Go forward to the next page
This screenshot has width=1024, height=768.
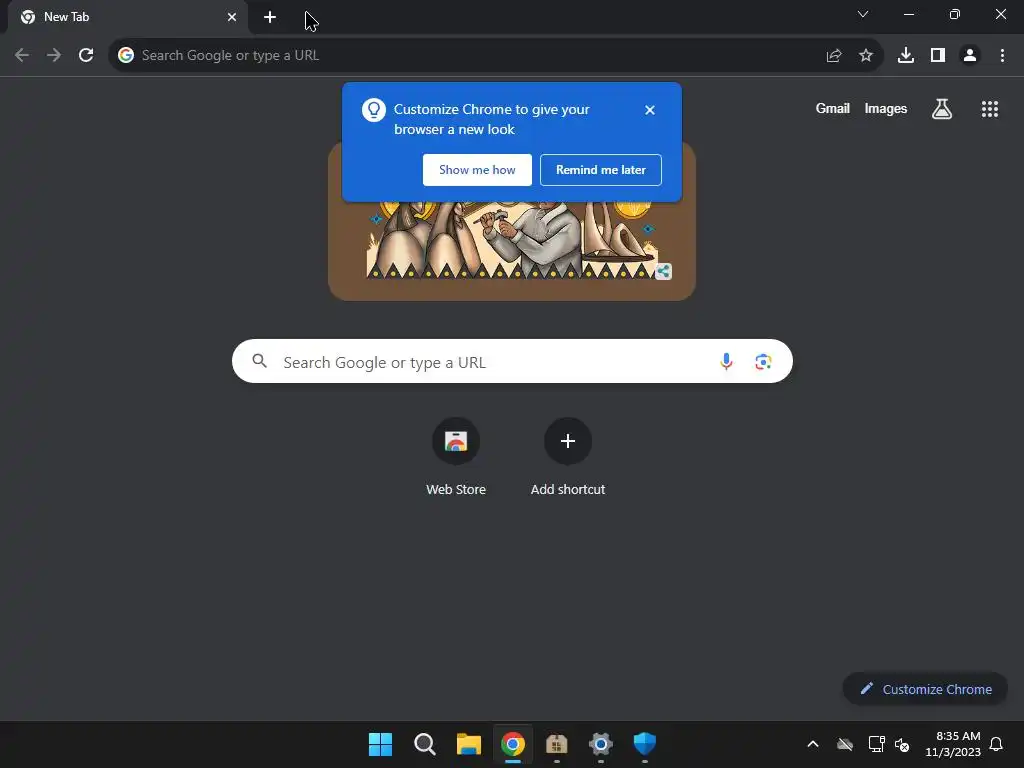pyautogui.click(x=54, y=56)
